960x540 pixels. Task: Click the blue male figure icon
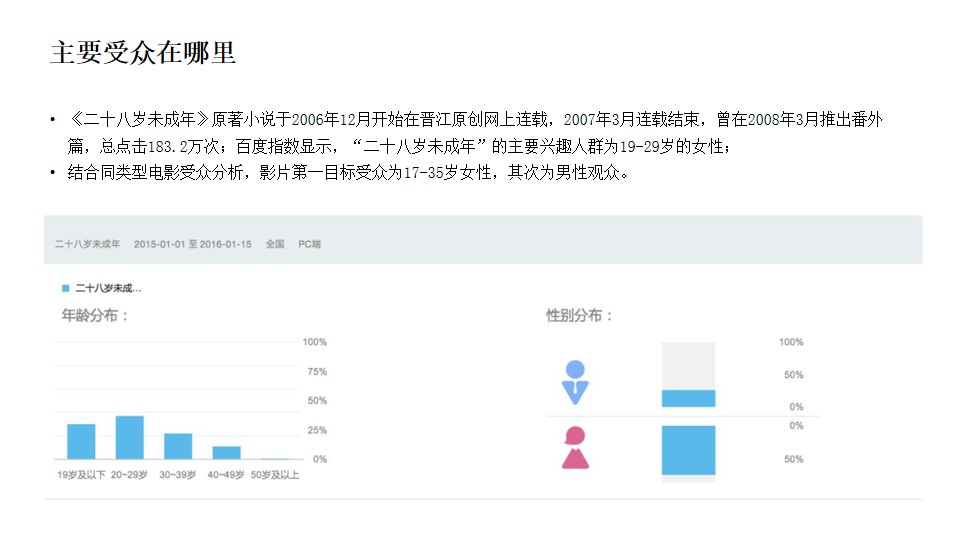(575, 383)
